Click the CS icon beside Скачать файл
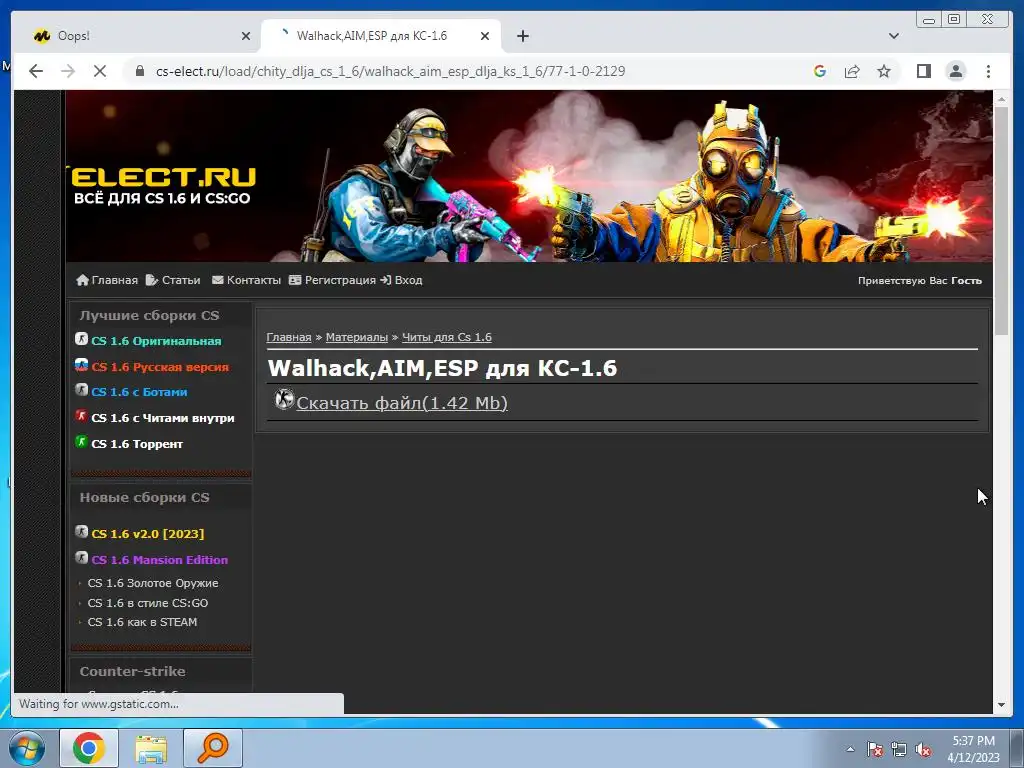Viewport: 1024px width, 768px height. pyautogui.click(x=284, y=399)
